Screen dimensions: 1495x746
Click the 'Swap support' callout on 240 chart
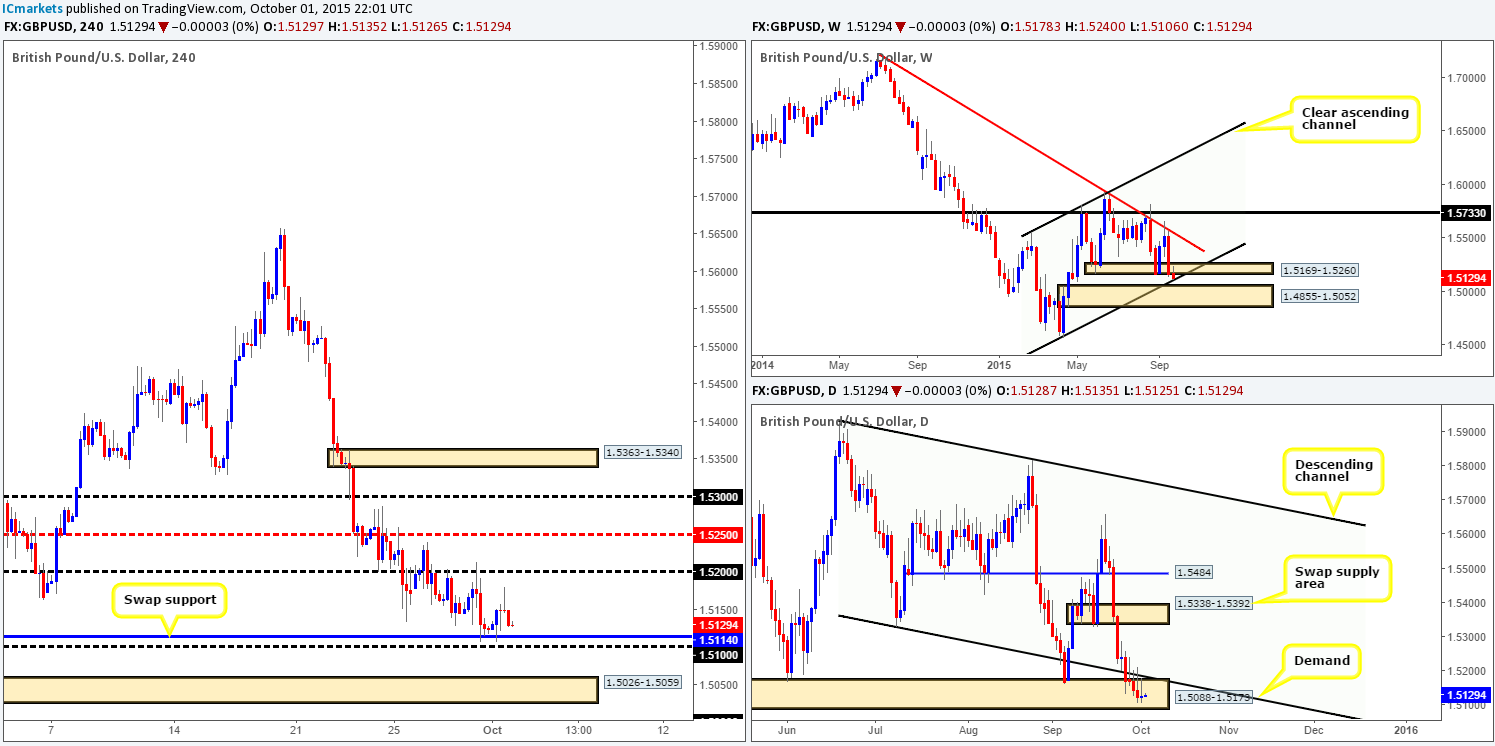tap(171, 601)
